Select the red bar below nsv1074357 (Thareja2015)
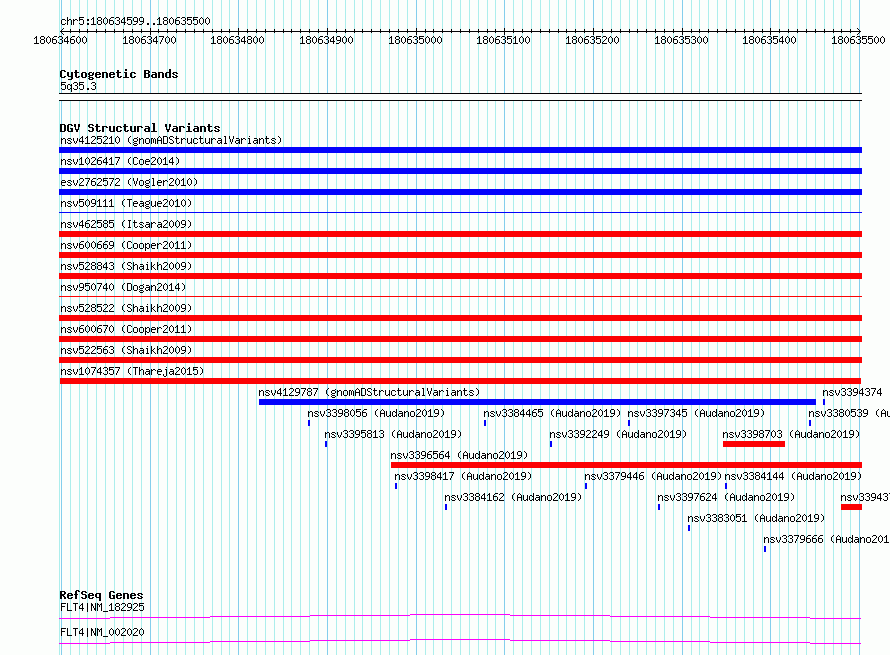The width and height of the screenshot is (890, 655). click(460, 381)
